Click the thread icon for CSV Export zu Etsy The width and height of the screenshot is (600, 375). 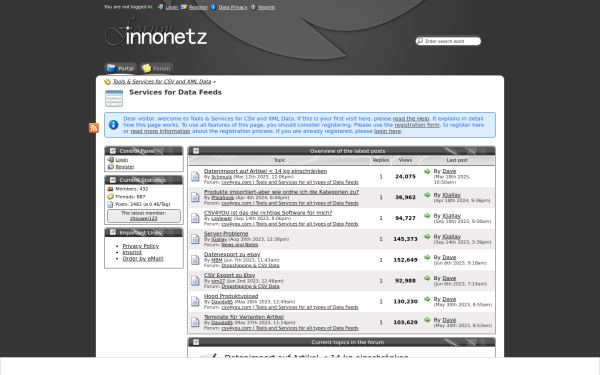pyautogui.click(x=195, y=280)
